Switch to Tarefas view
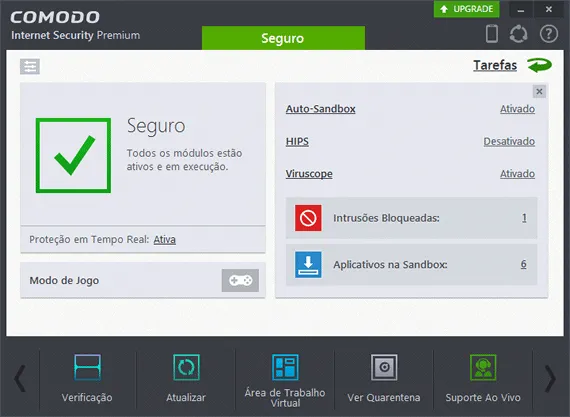570x417 pixels. [495, 65]
